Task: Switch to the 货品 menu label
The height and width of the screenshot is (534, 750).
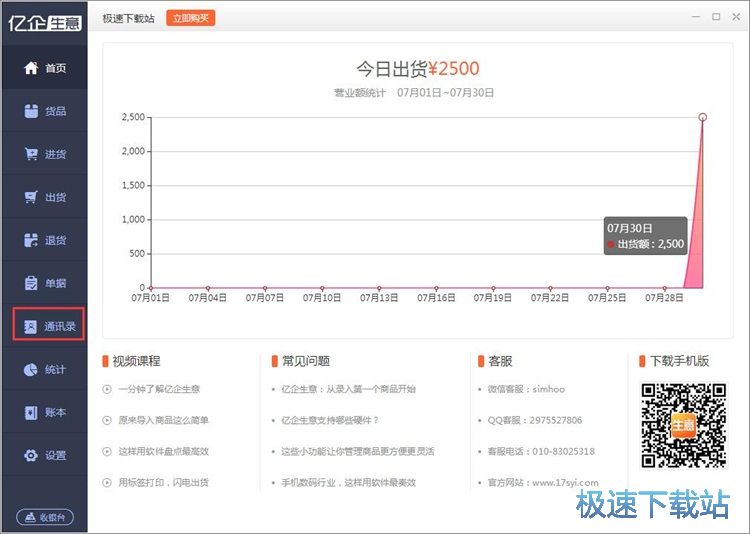Action: (x=55, y=111)
